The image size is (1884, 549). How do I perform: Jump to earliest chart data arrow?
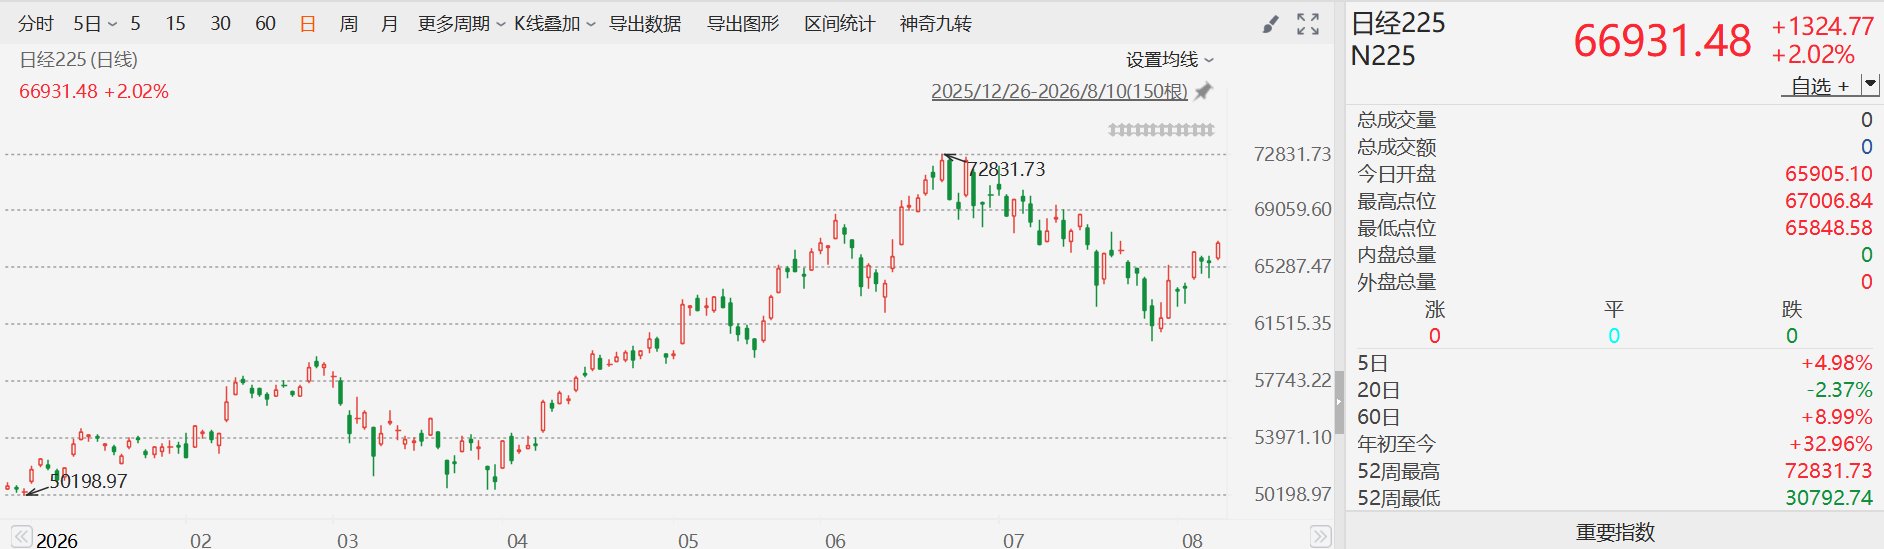(21, 537)
